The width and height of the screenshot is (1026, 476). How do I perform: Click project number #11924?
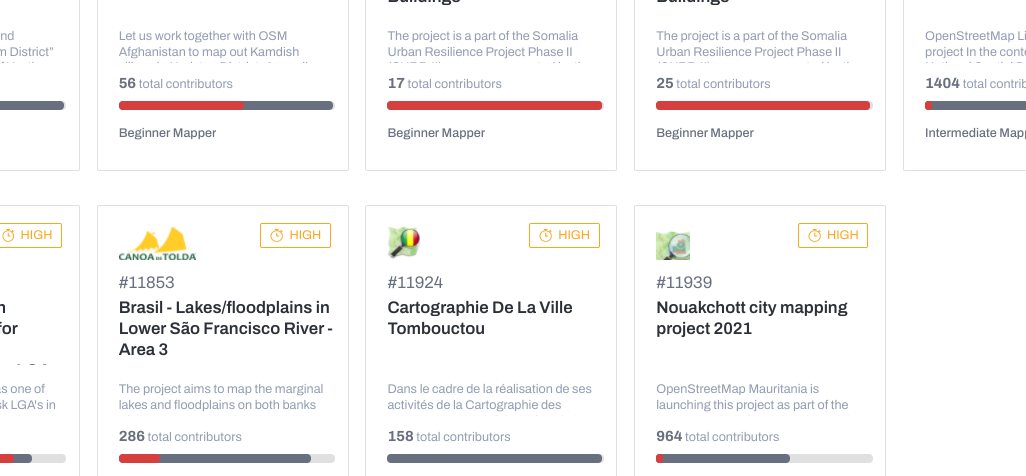[x=415, y=282]
